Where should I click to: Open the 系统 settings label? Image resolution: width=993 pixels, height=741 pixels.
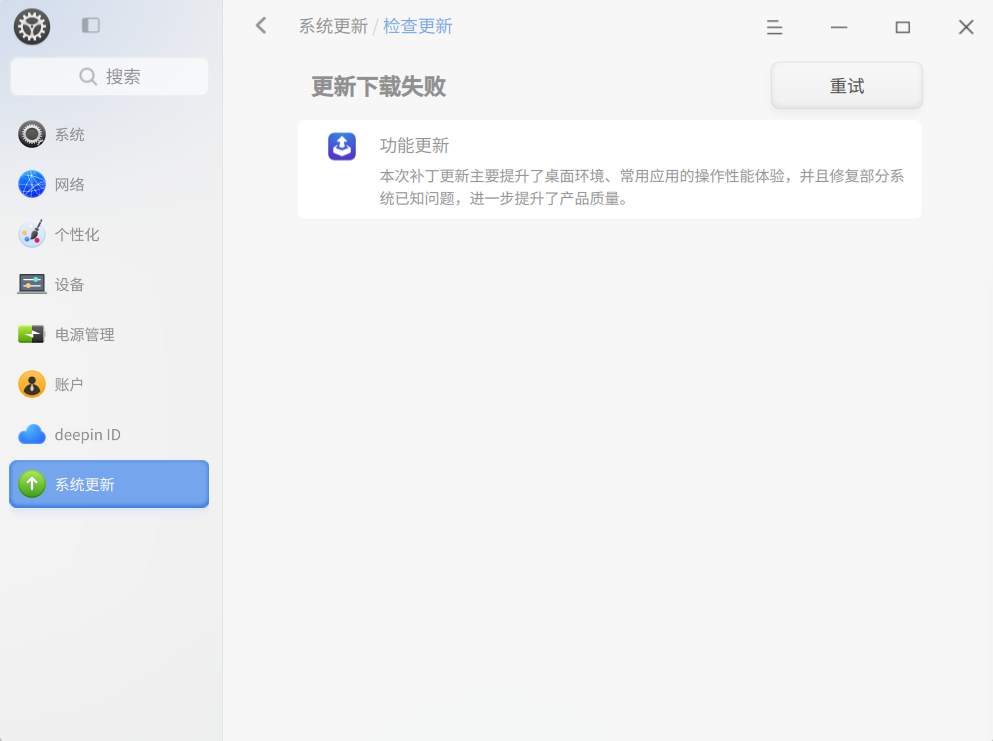(x=69, y=134)
